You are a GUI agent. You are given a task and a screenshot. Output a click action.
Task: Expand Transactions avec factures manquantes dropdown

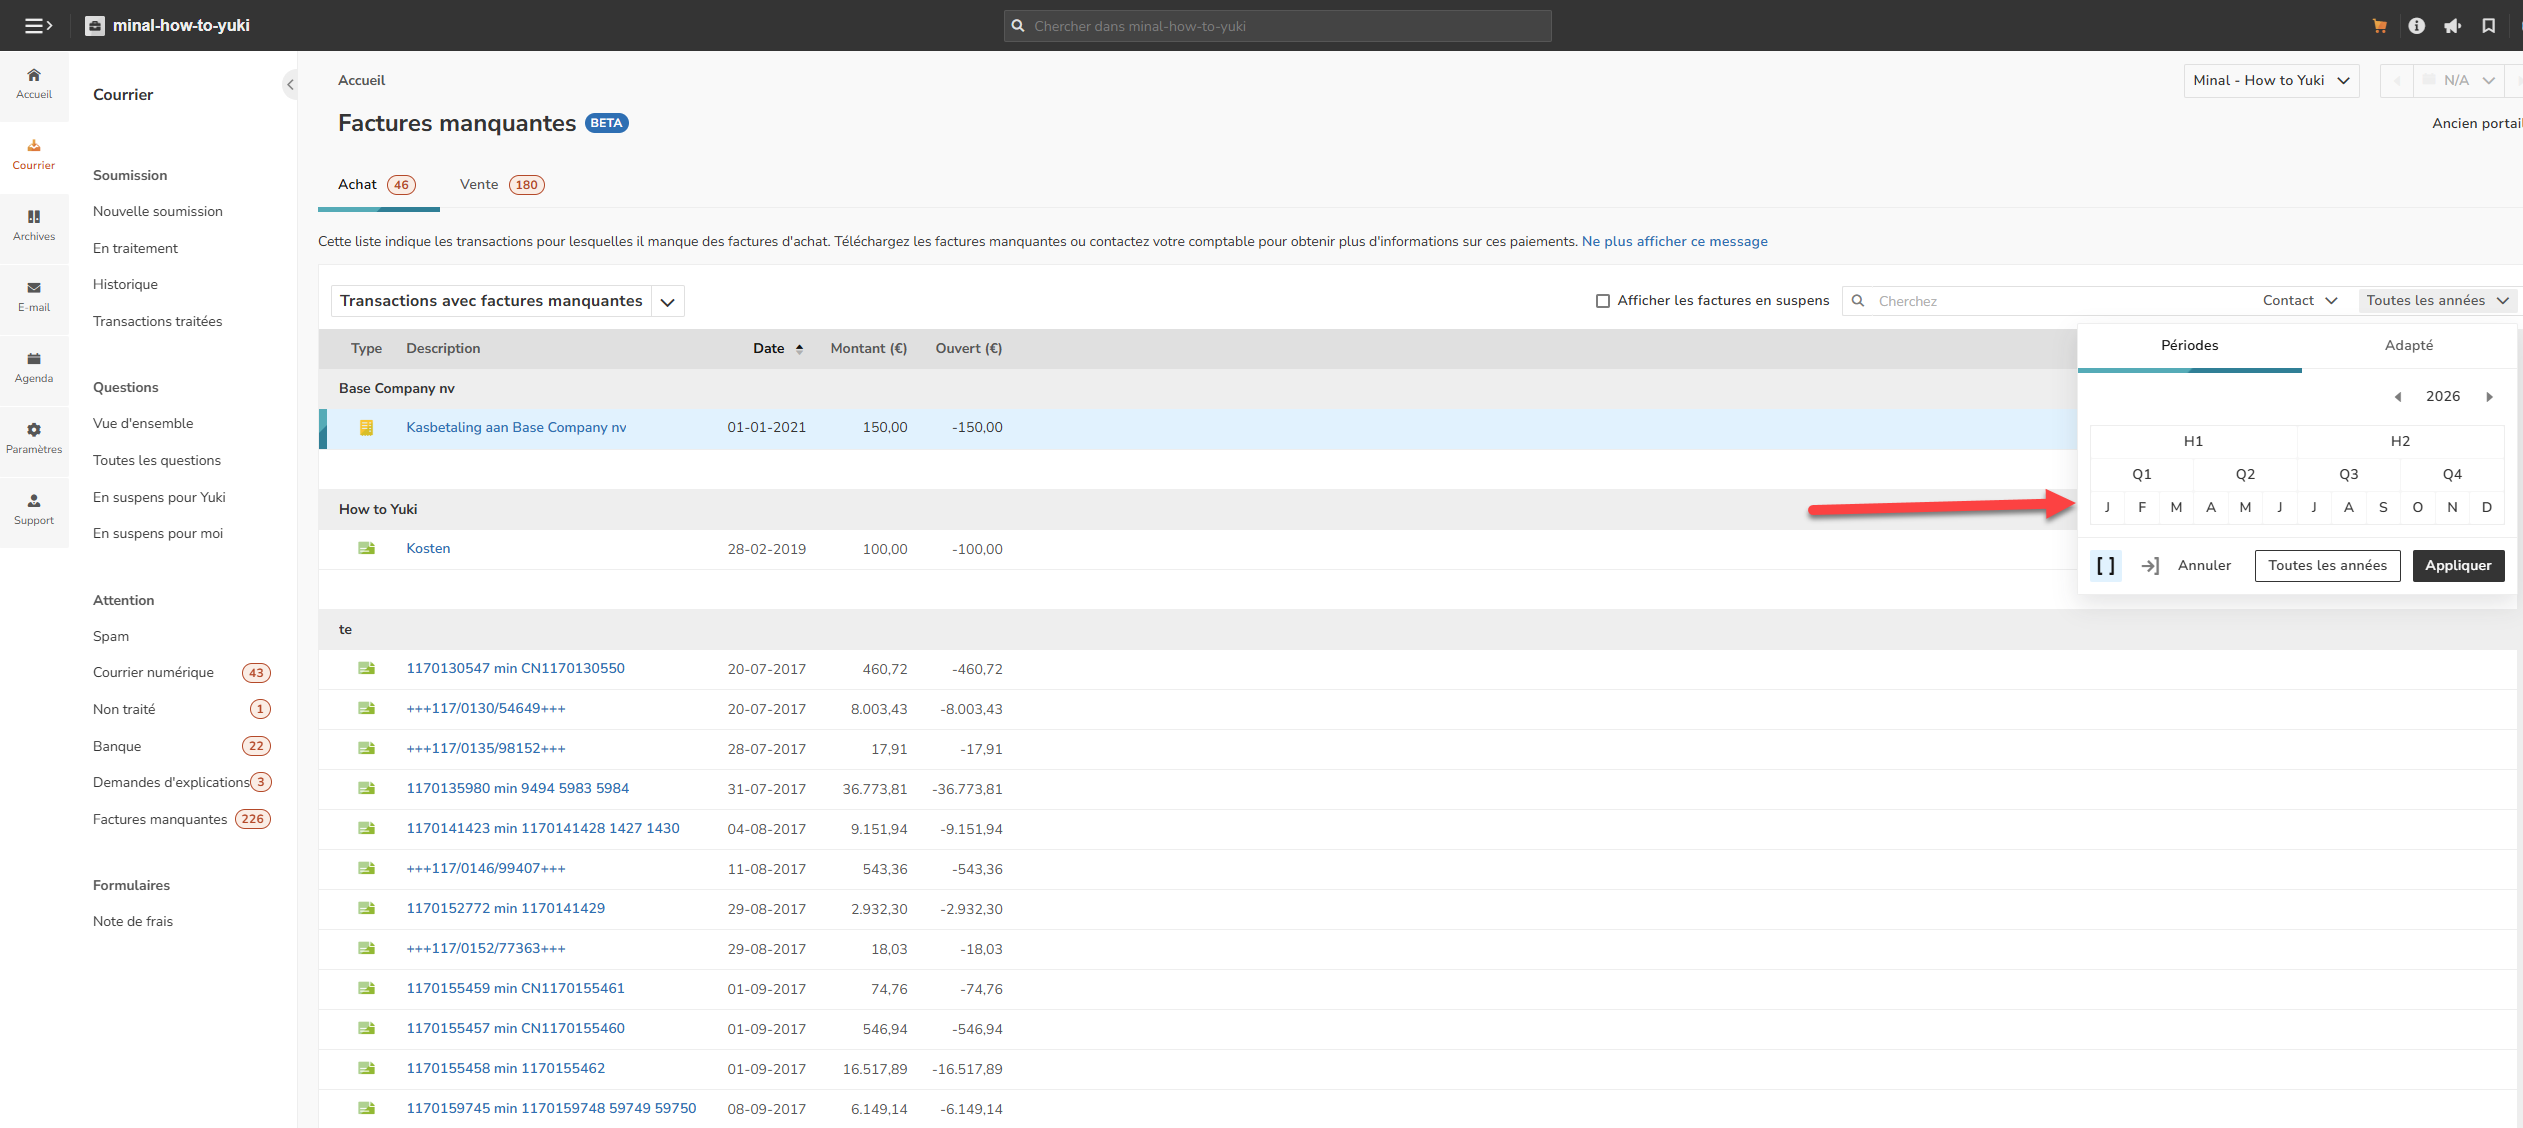click(x=667, y=302)
